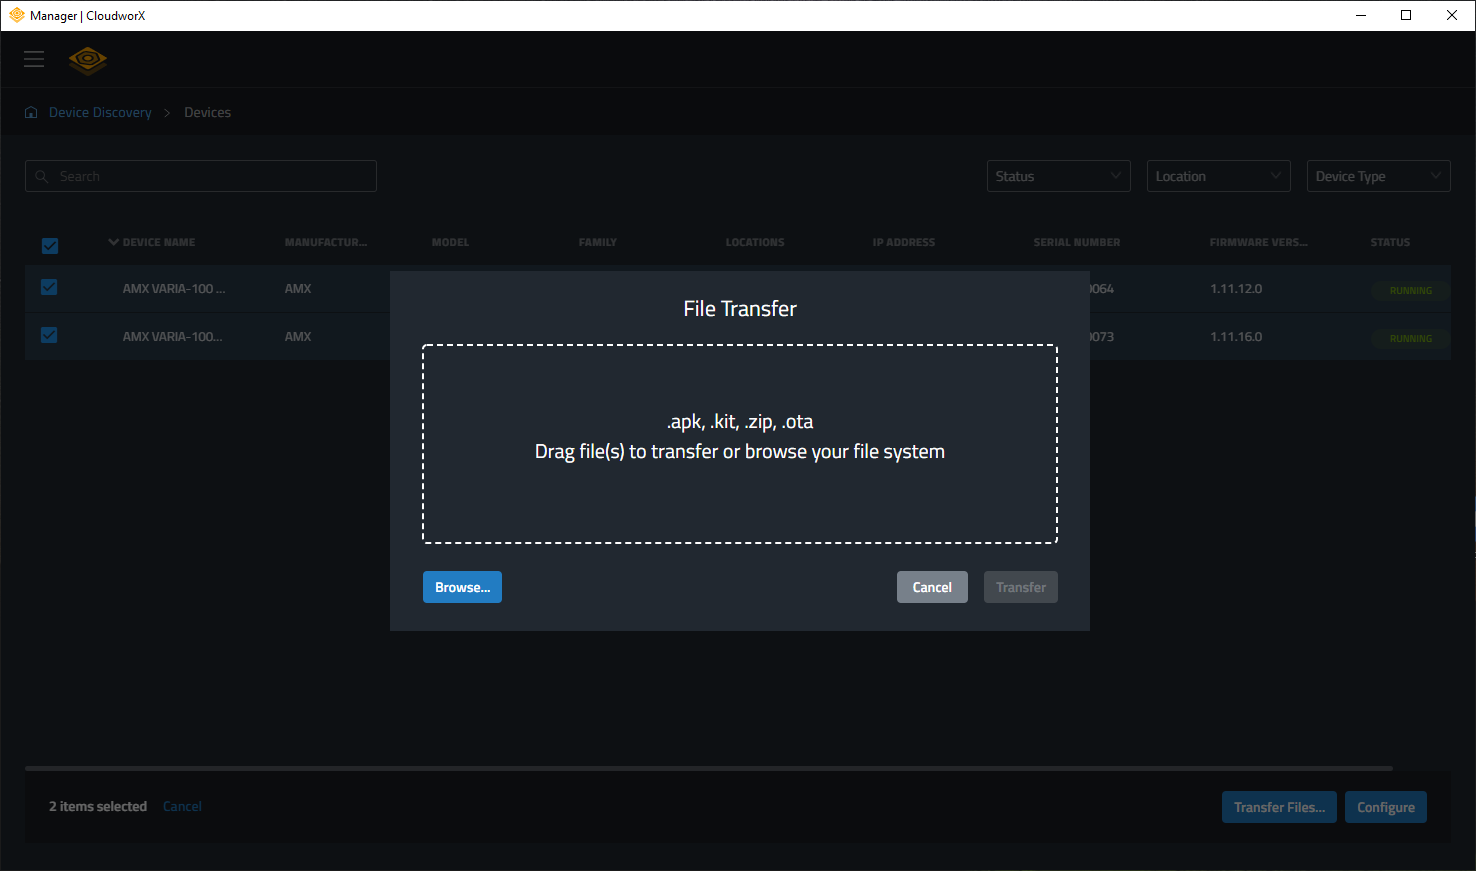Click the Transfer button in dialog

pyautogui.click(x=1020, y=587)
